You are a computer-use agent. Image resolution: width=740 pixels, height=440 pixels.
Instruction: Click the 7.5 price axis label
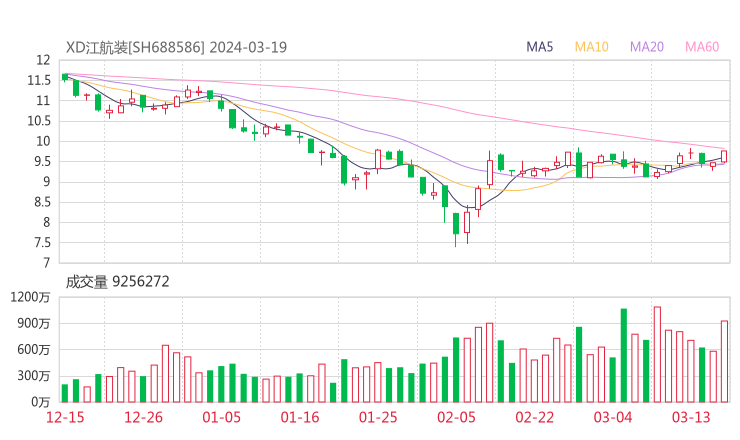point(41,243)
